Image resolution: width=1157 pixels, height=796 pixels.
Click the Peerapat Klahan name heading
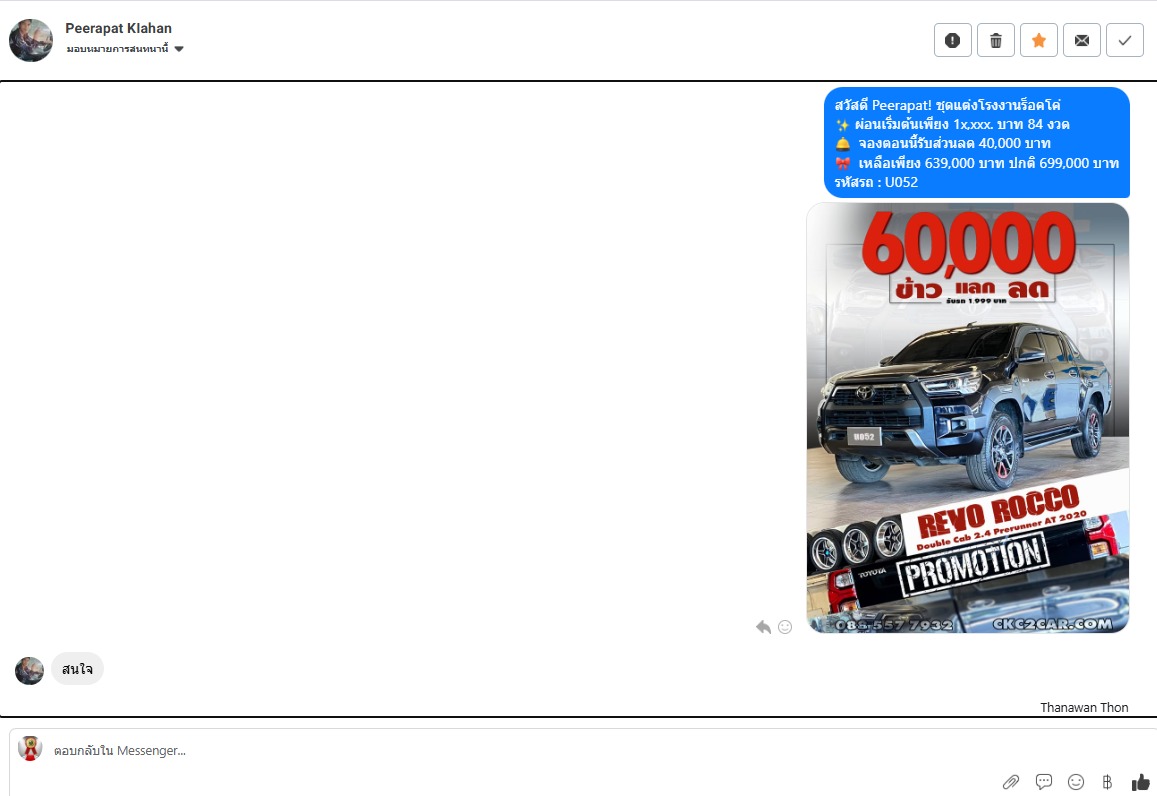click(x=118, y=28)
